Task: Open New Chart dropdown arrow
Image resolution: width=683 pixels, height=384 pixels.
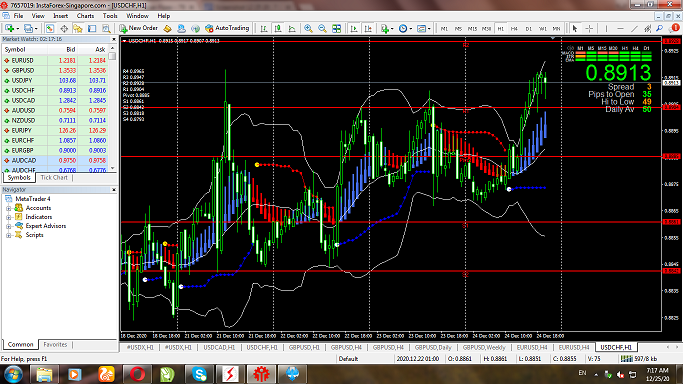Action: click(17, 29)
